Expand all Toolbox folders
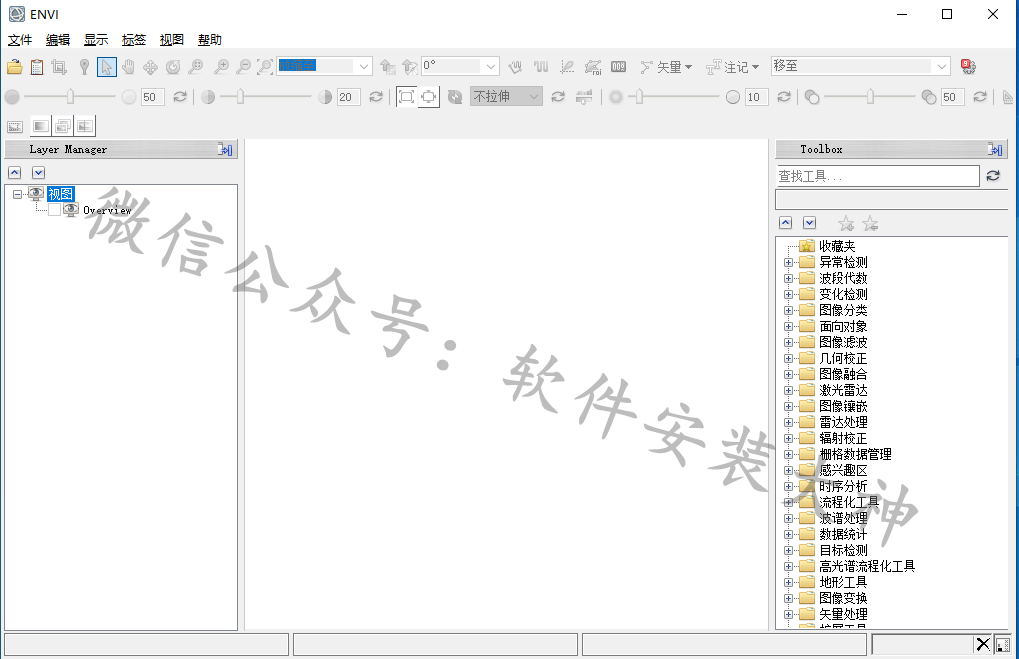Image resolution: width=1019 pixels, height=659 pixels. tap(809, 223)
